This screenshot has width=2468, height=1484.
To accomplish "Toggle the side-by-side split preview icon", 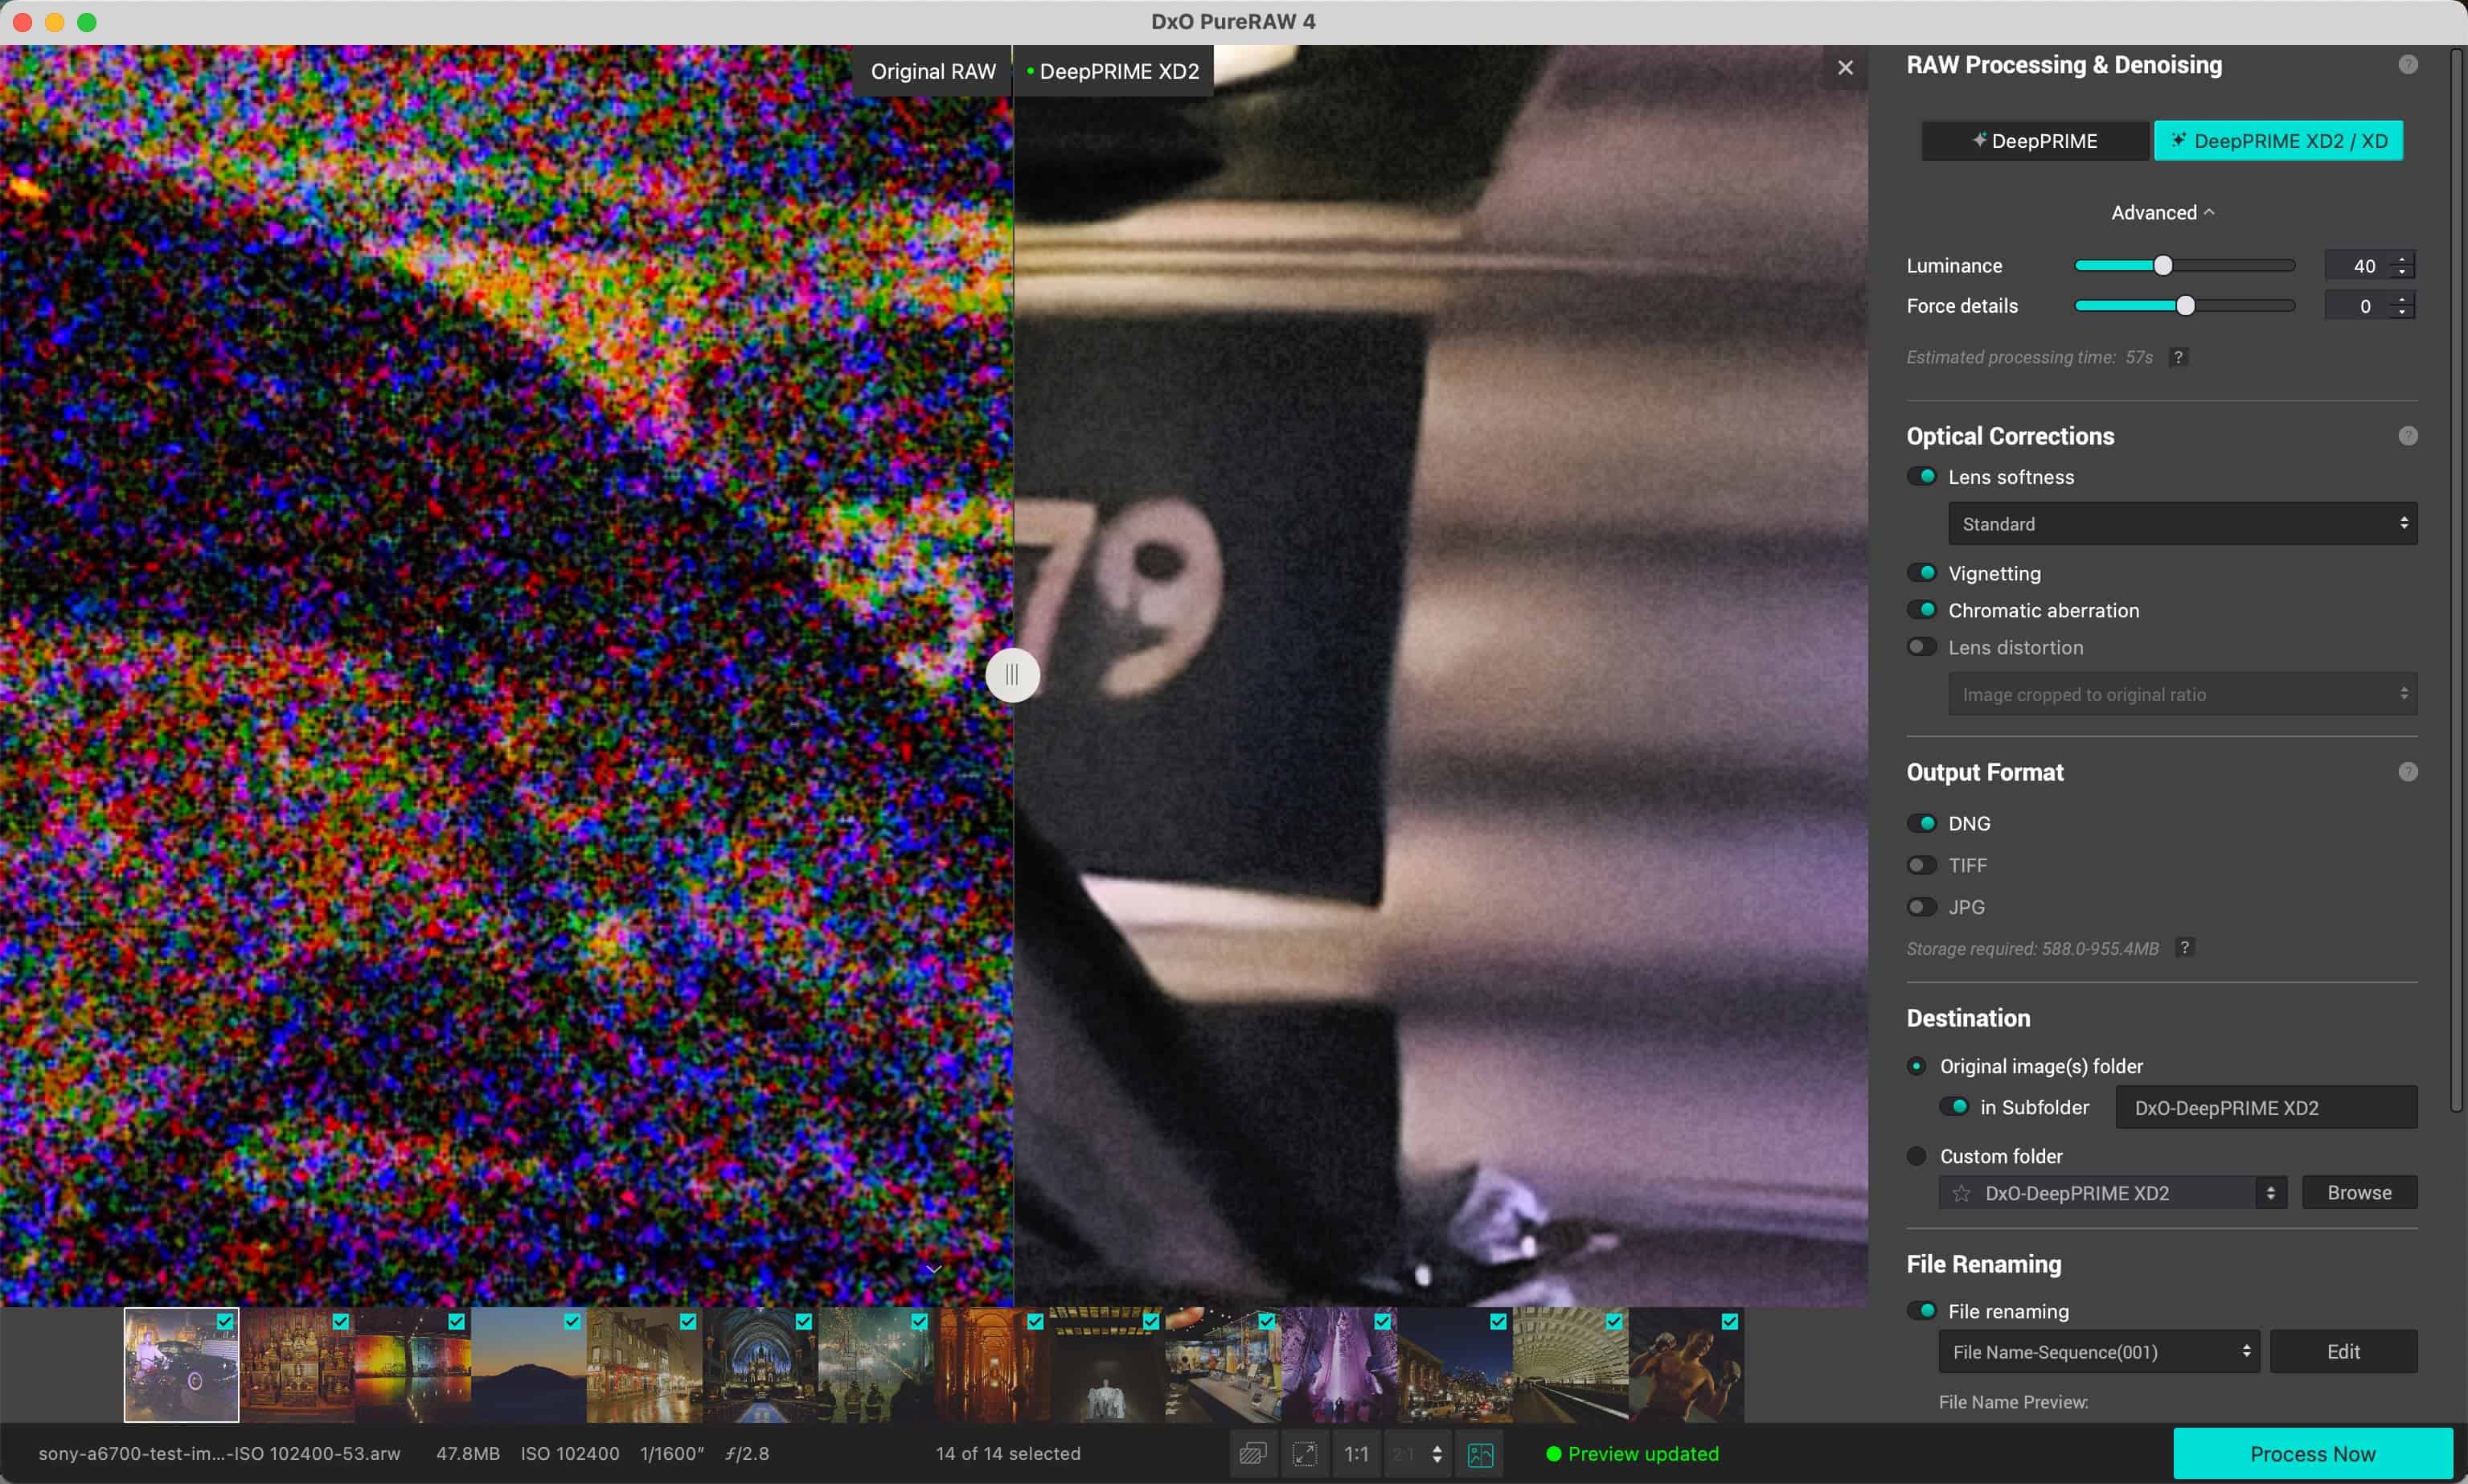I will click(x=1480, y=1453).
